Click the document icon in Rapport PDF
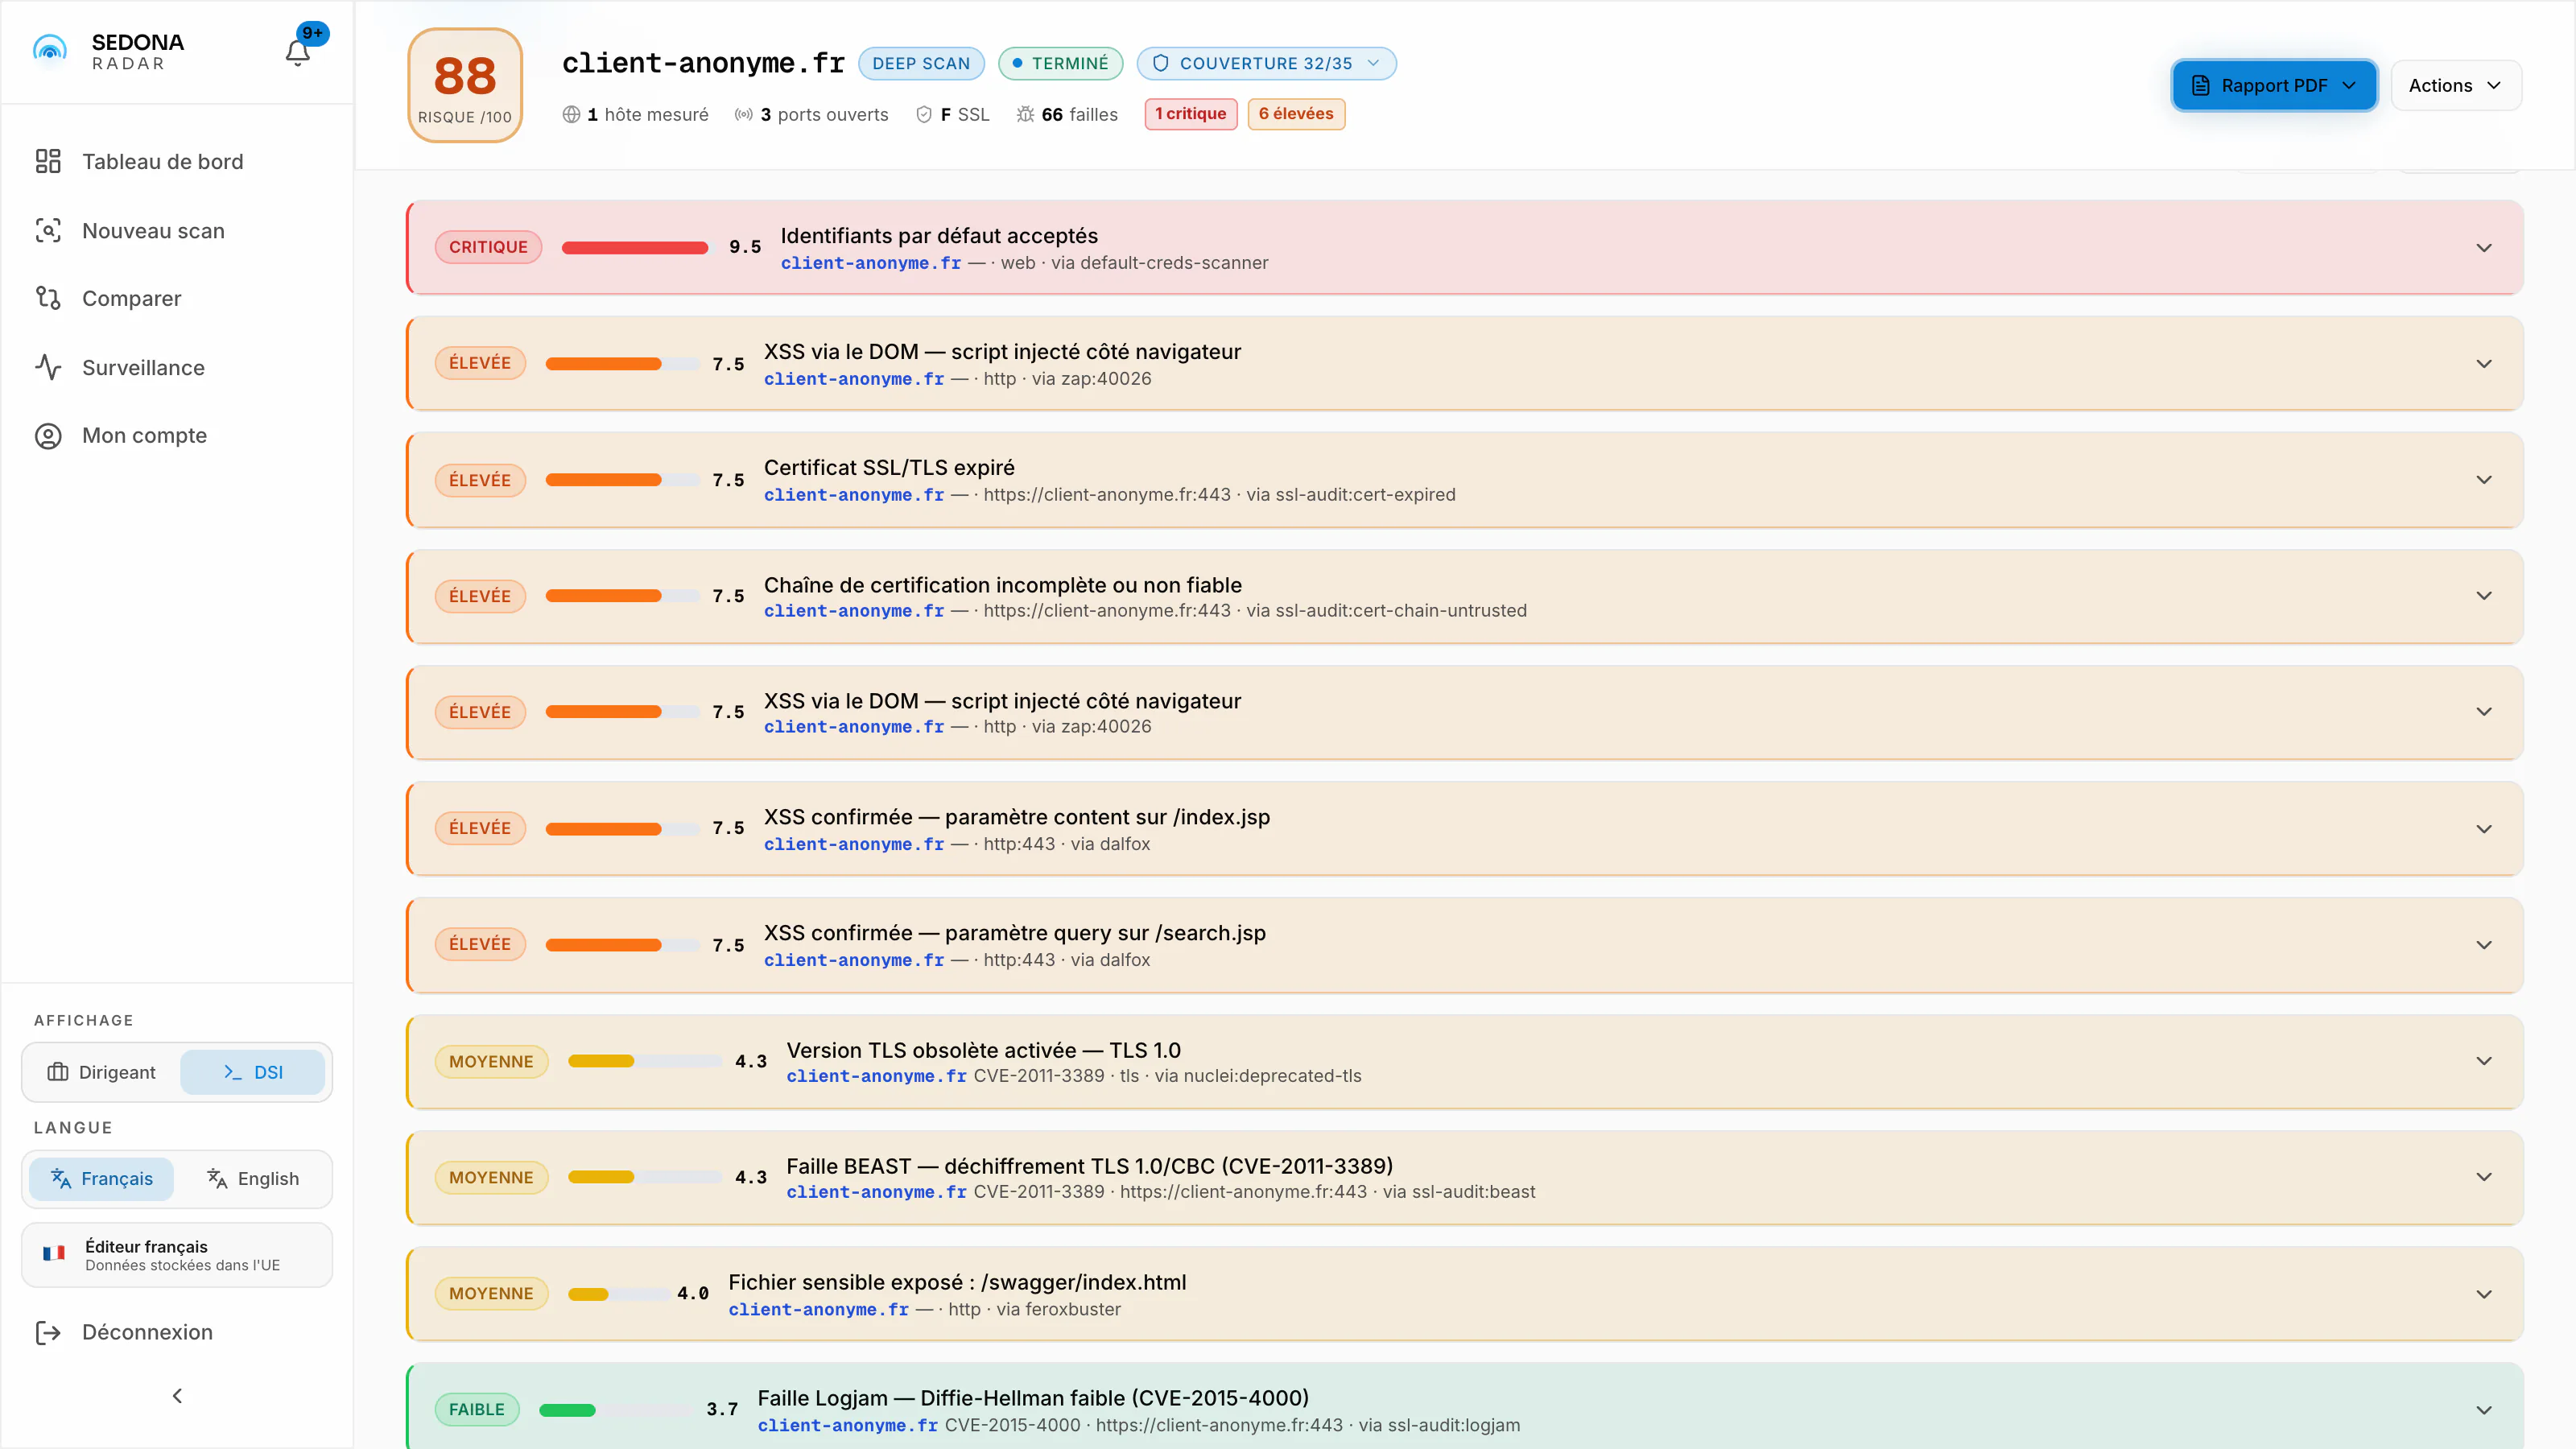Image resolution: width=2576 pixels, height=1449 pixels. (x=2200, y=85)
